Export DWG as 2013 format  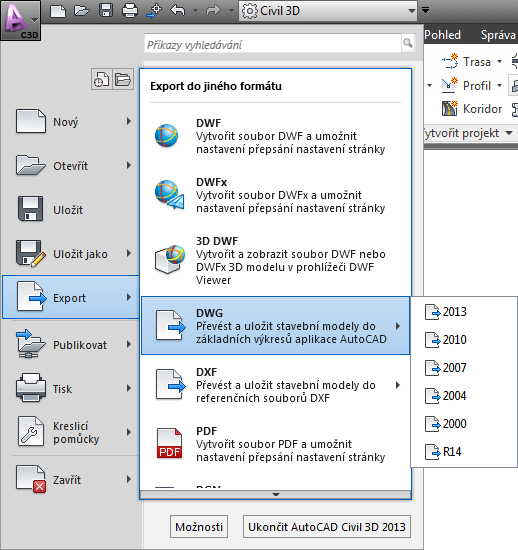point(464,312)
